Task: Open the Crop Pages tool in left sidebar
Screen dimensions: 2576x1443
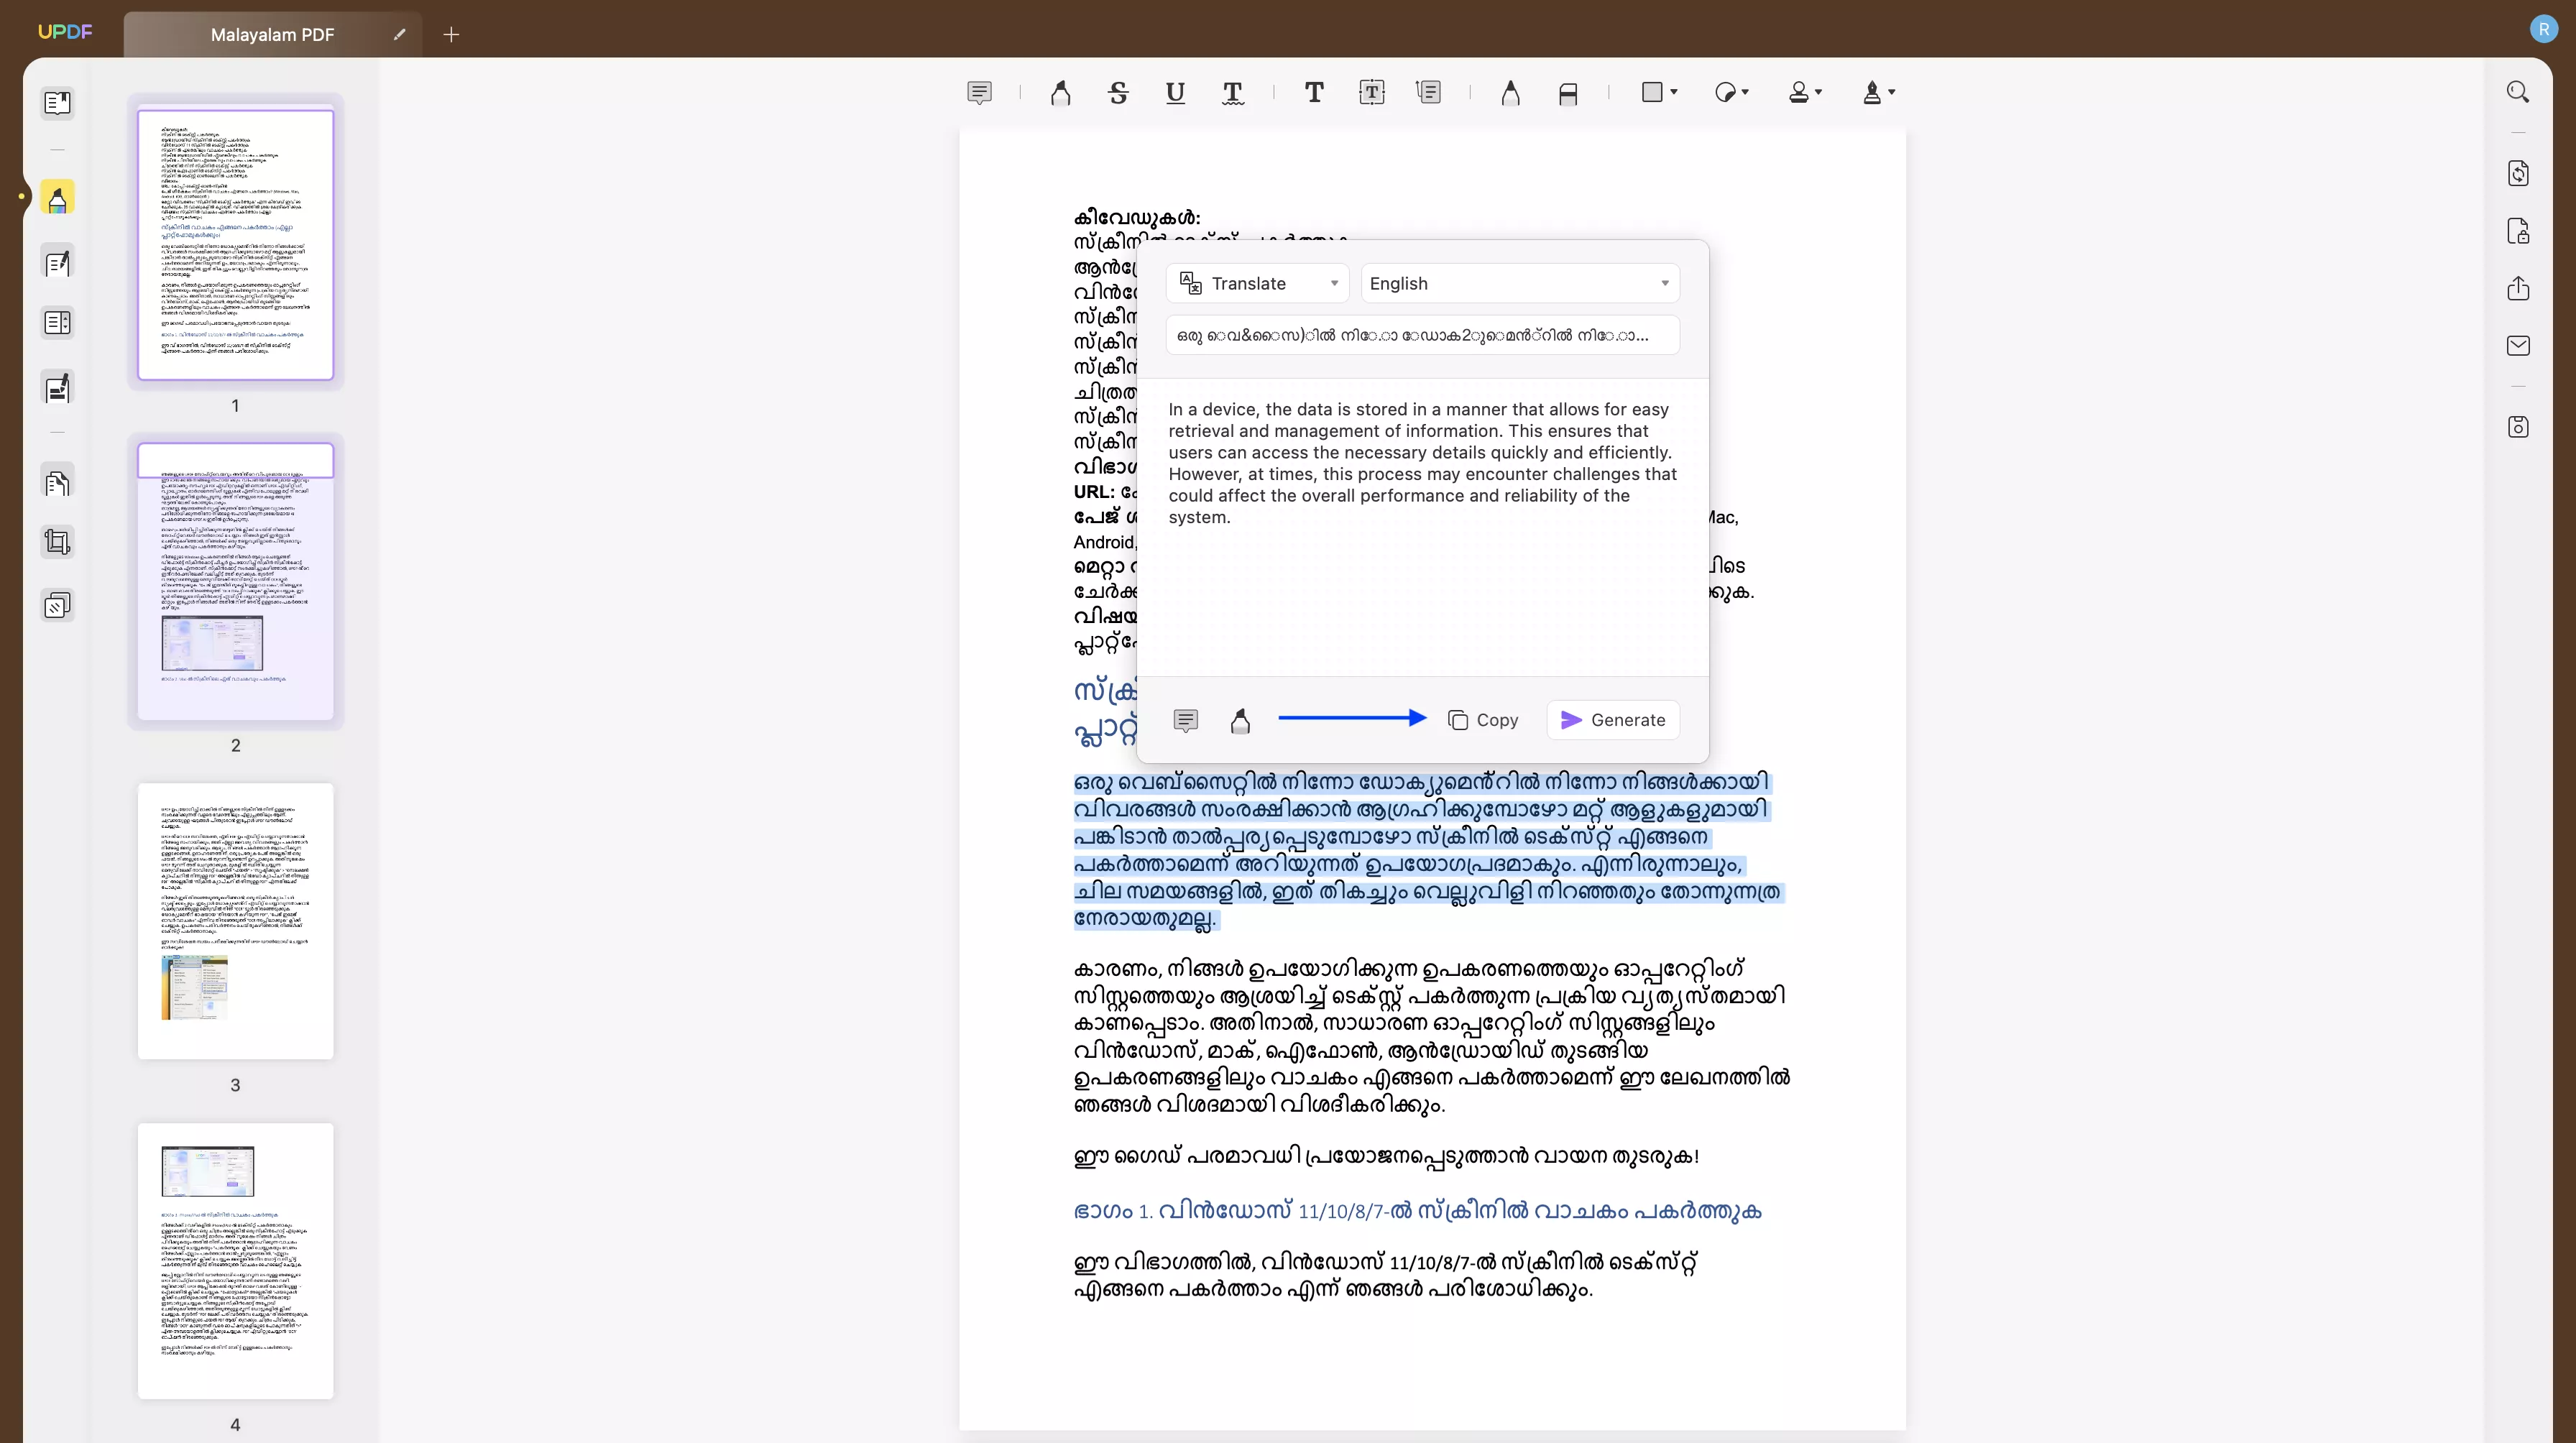Action: coord(57,542)
